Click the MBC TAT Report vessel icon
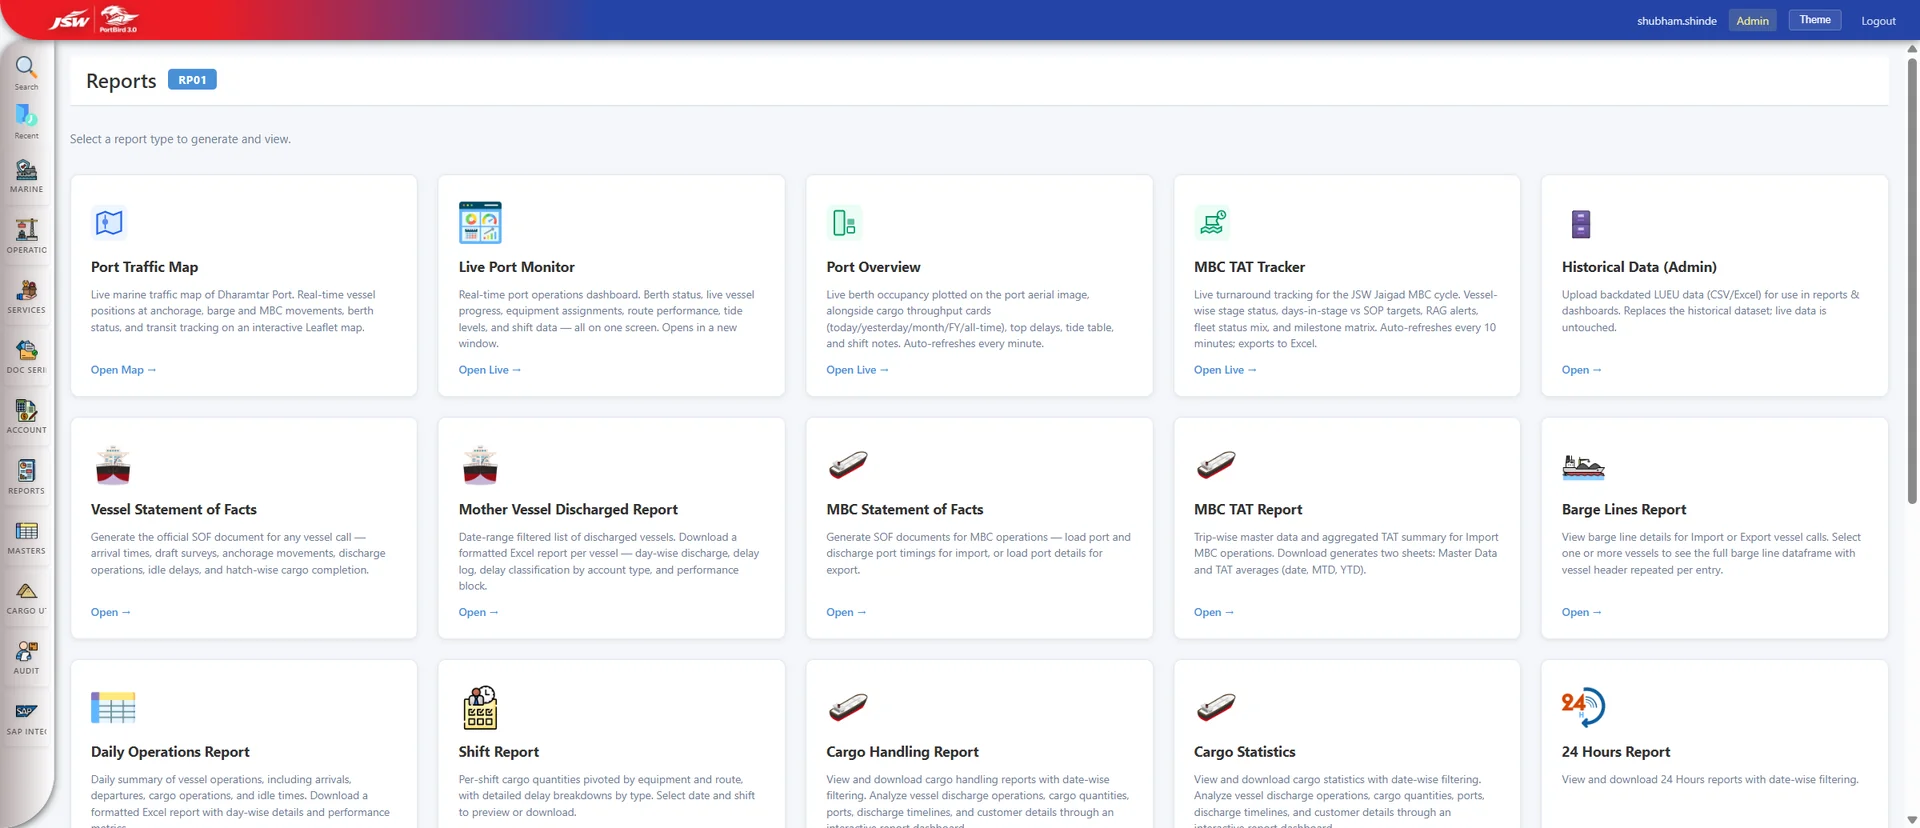1920x828 pixels. [1216, 465]
